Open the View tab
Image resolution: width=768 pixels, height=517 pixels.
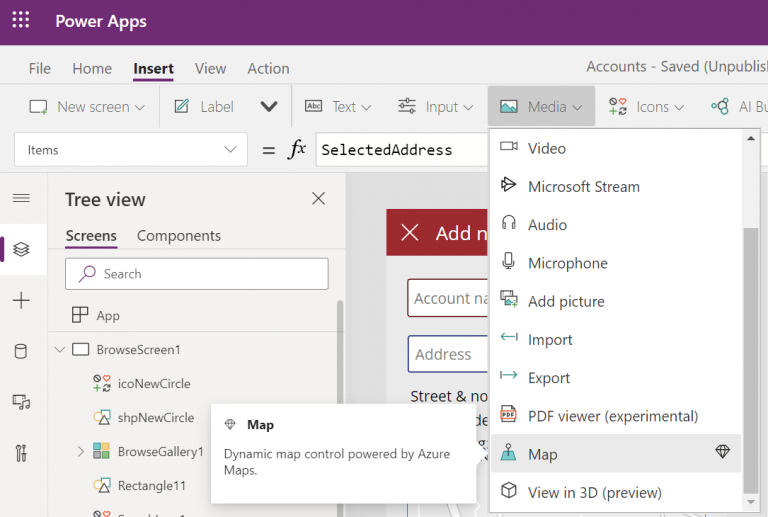[211, 69]
